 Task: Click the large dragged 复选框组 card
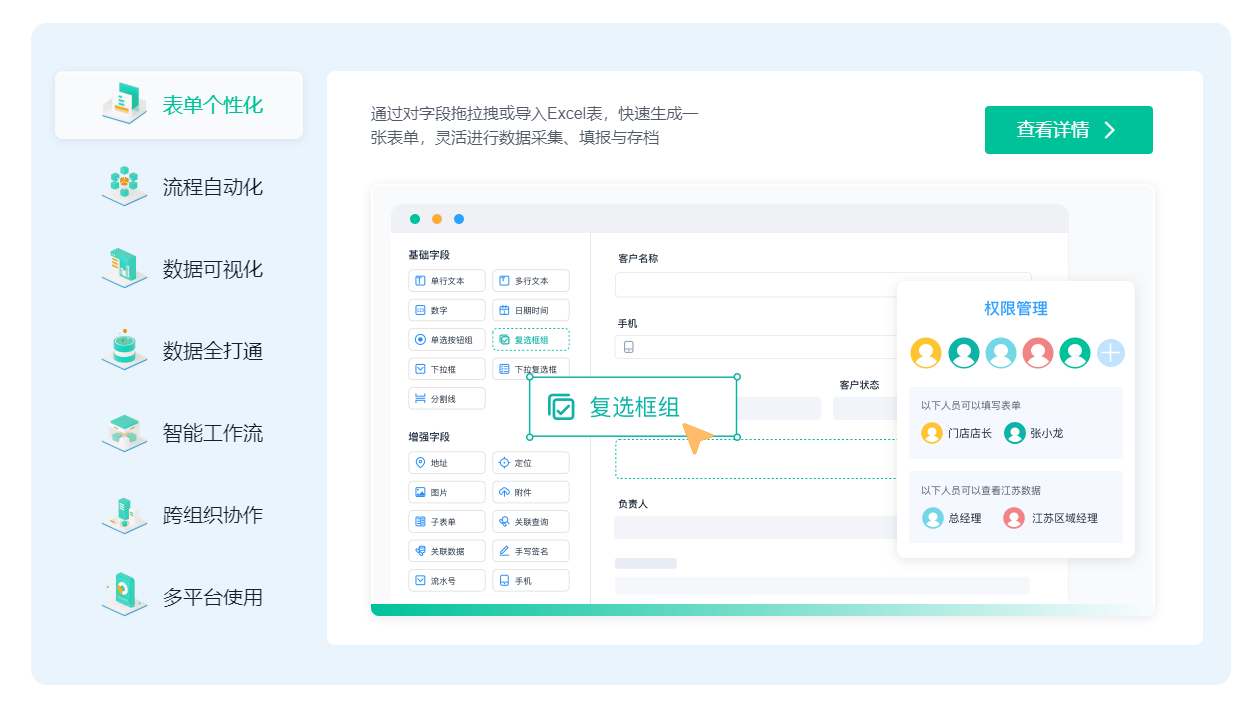click(x=633, y=407)
